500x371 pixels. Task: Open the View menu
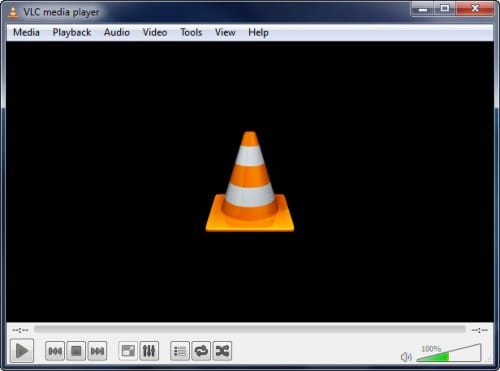[225, 32]
